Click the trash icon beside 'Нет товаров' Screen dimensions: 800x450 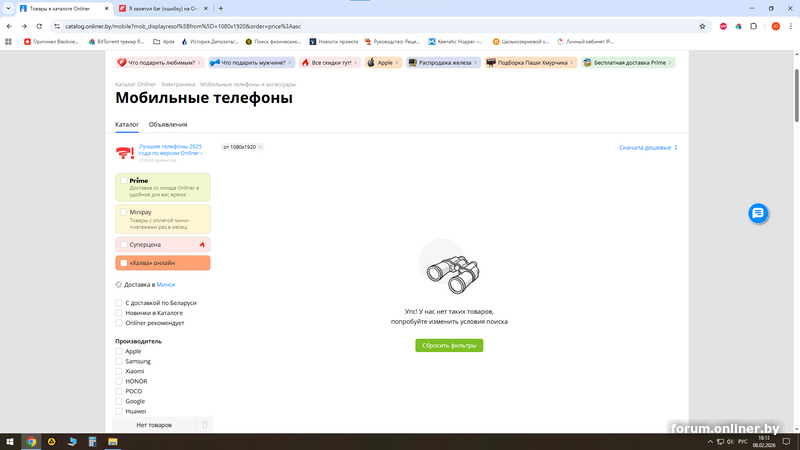click(205, 425)
